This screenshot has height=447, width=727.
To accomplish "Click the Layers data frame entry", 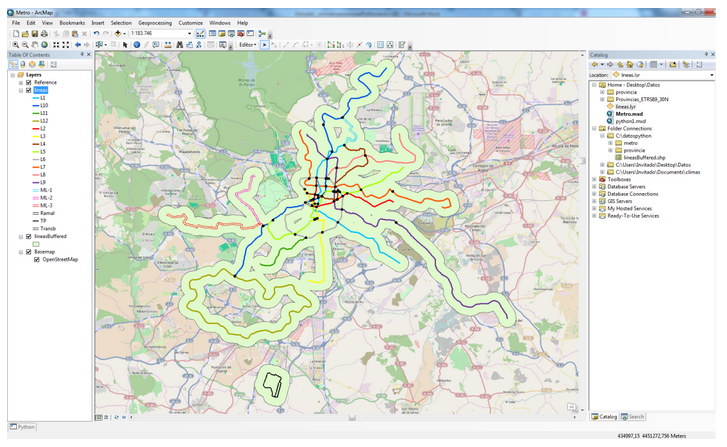I will [33, 75].
